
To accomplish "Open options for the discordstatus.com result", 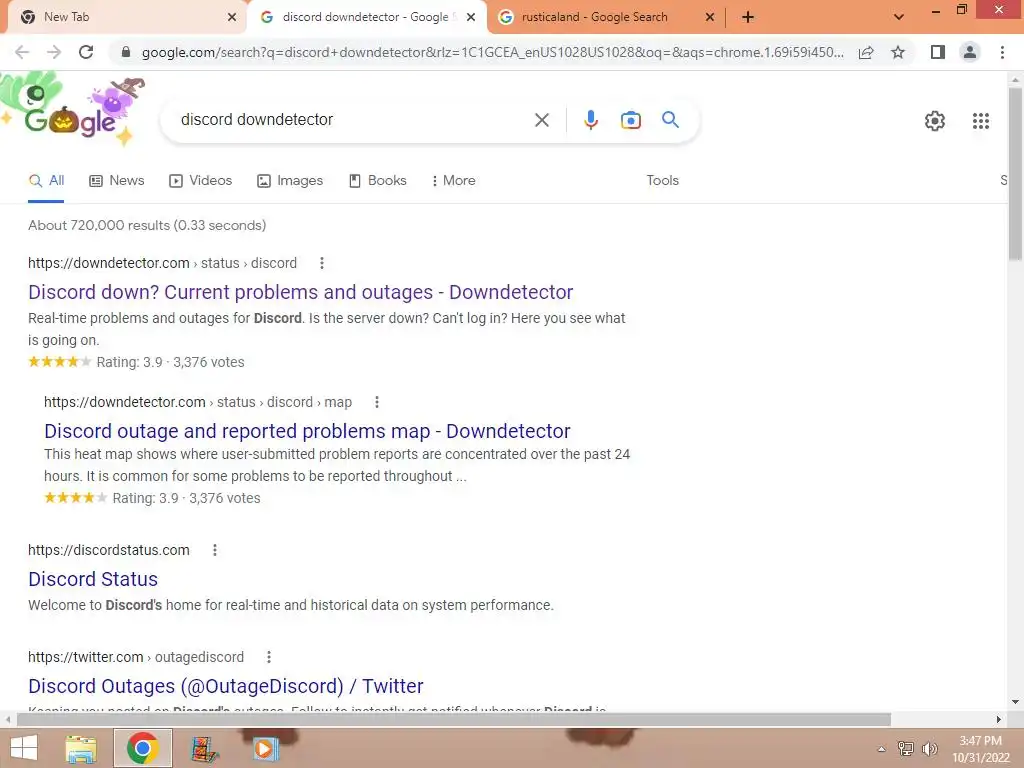I will pyautogui.click(x=215, y=551).
